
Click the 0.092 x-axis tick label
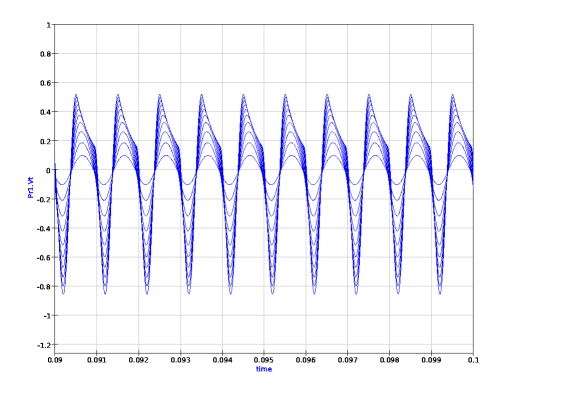(x=138, y=360)
